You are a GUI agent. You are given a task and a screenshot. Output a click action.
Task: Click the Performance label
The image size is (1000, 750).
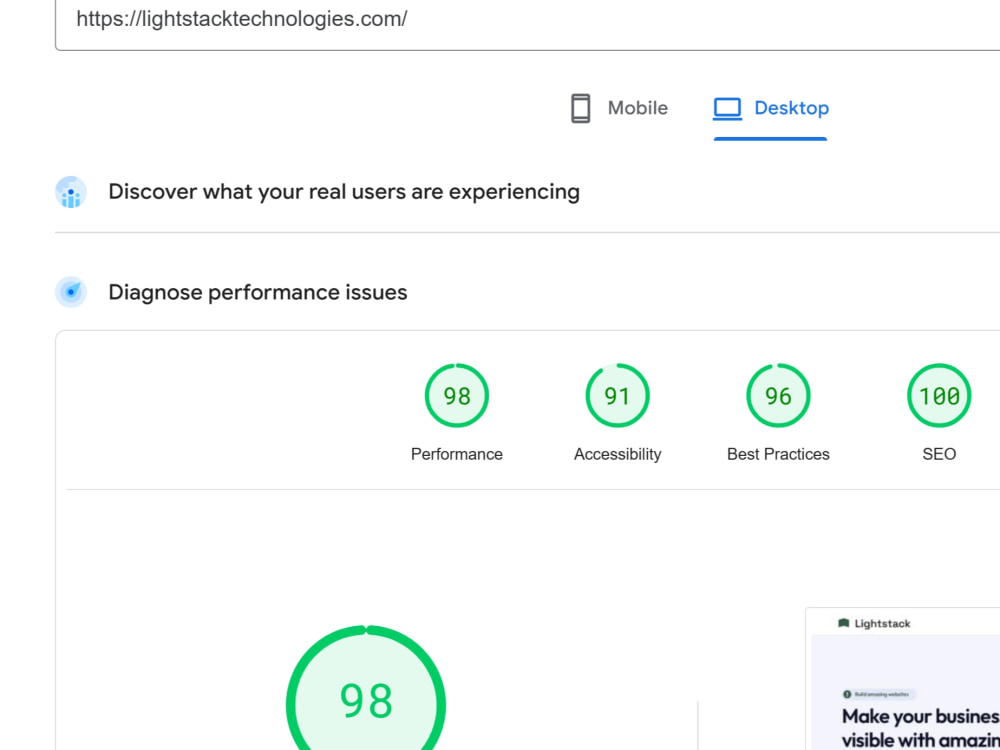(x=457, y=454)
